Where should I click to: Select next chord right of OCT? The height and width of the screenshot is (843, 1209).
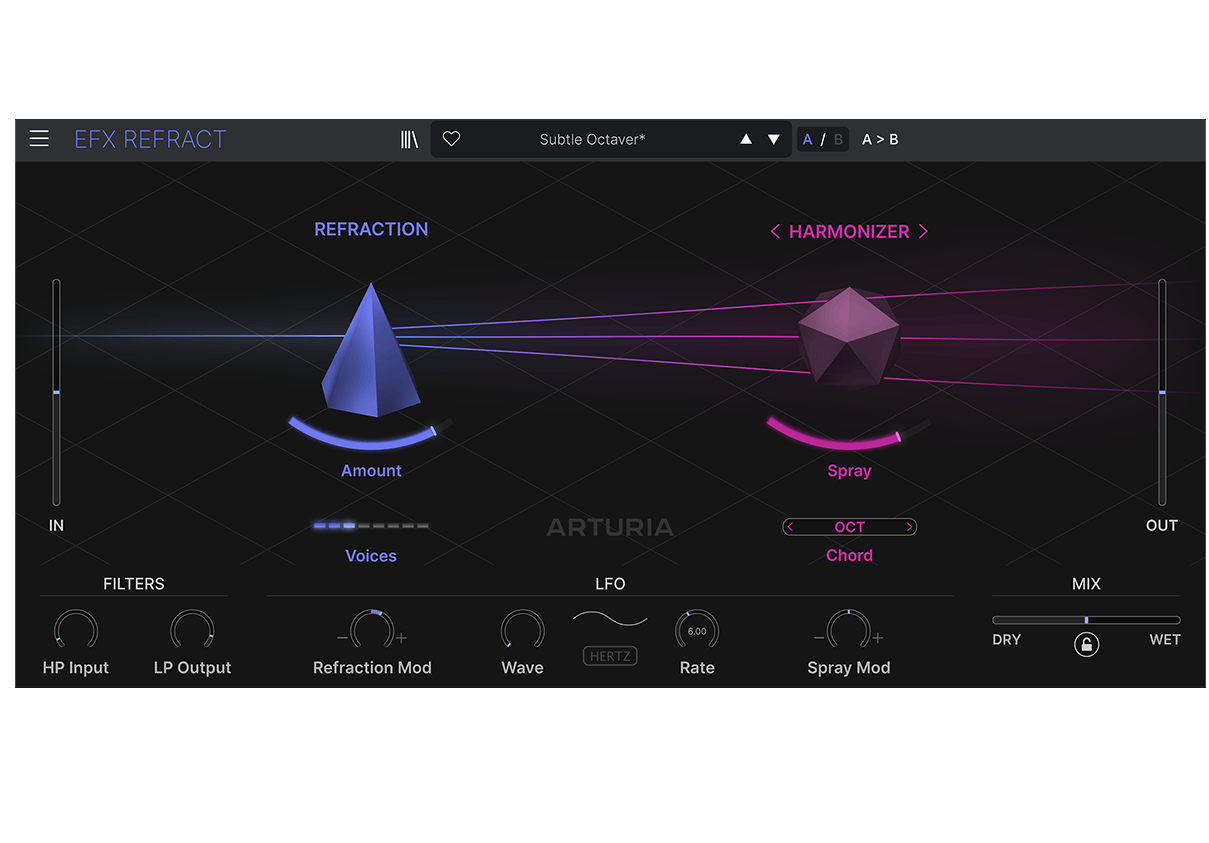click(x=909, y=527)
